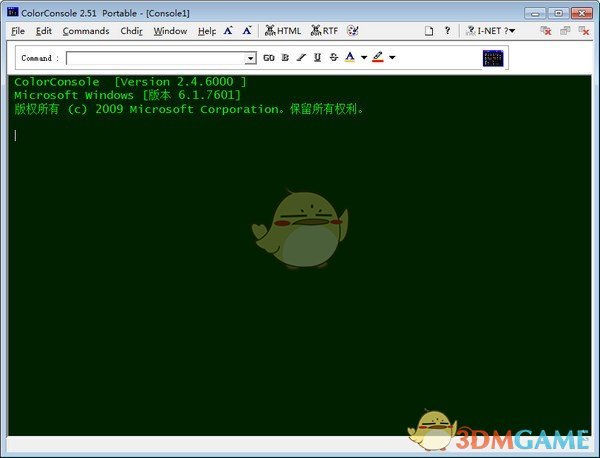Open the File menu
The width and height of the screenshot is (600, 458).
tap(18, 31)
